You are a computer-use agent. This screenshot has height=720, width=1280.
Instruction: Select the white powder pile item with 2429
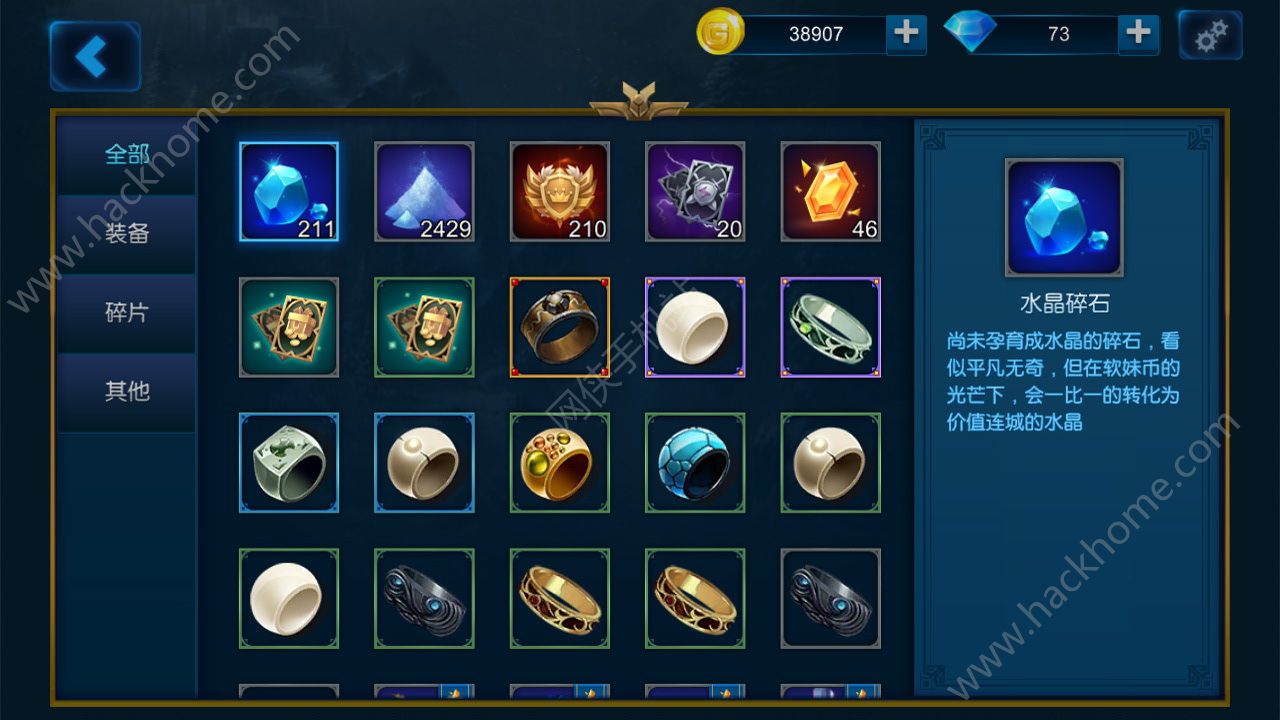click(x=424, y=192)
